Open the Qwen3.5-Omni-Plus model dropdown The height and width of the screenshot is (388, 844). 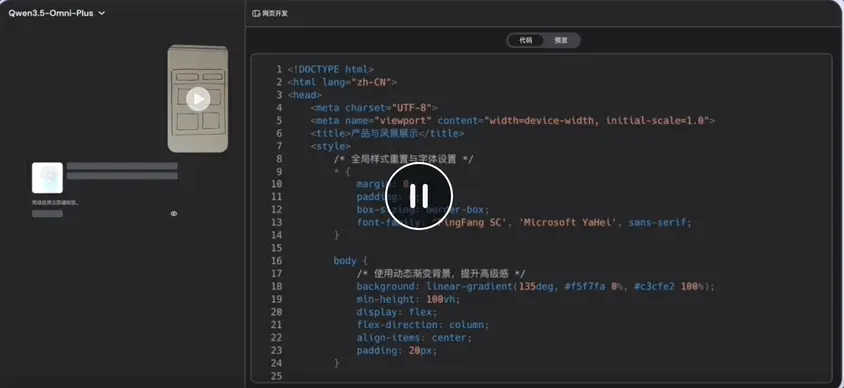(56, 13)
